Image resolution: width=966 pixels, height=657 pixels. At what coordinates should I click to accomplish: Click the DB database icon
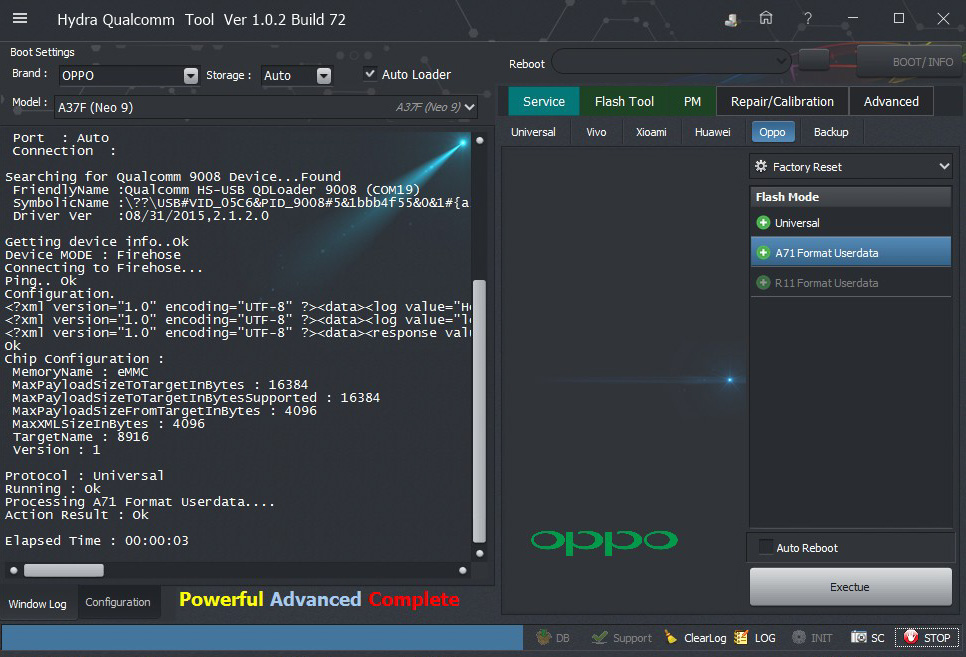tap(543, 637)
